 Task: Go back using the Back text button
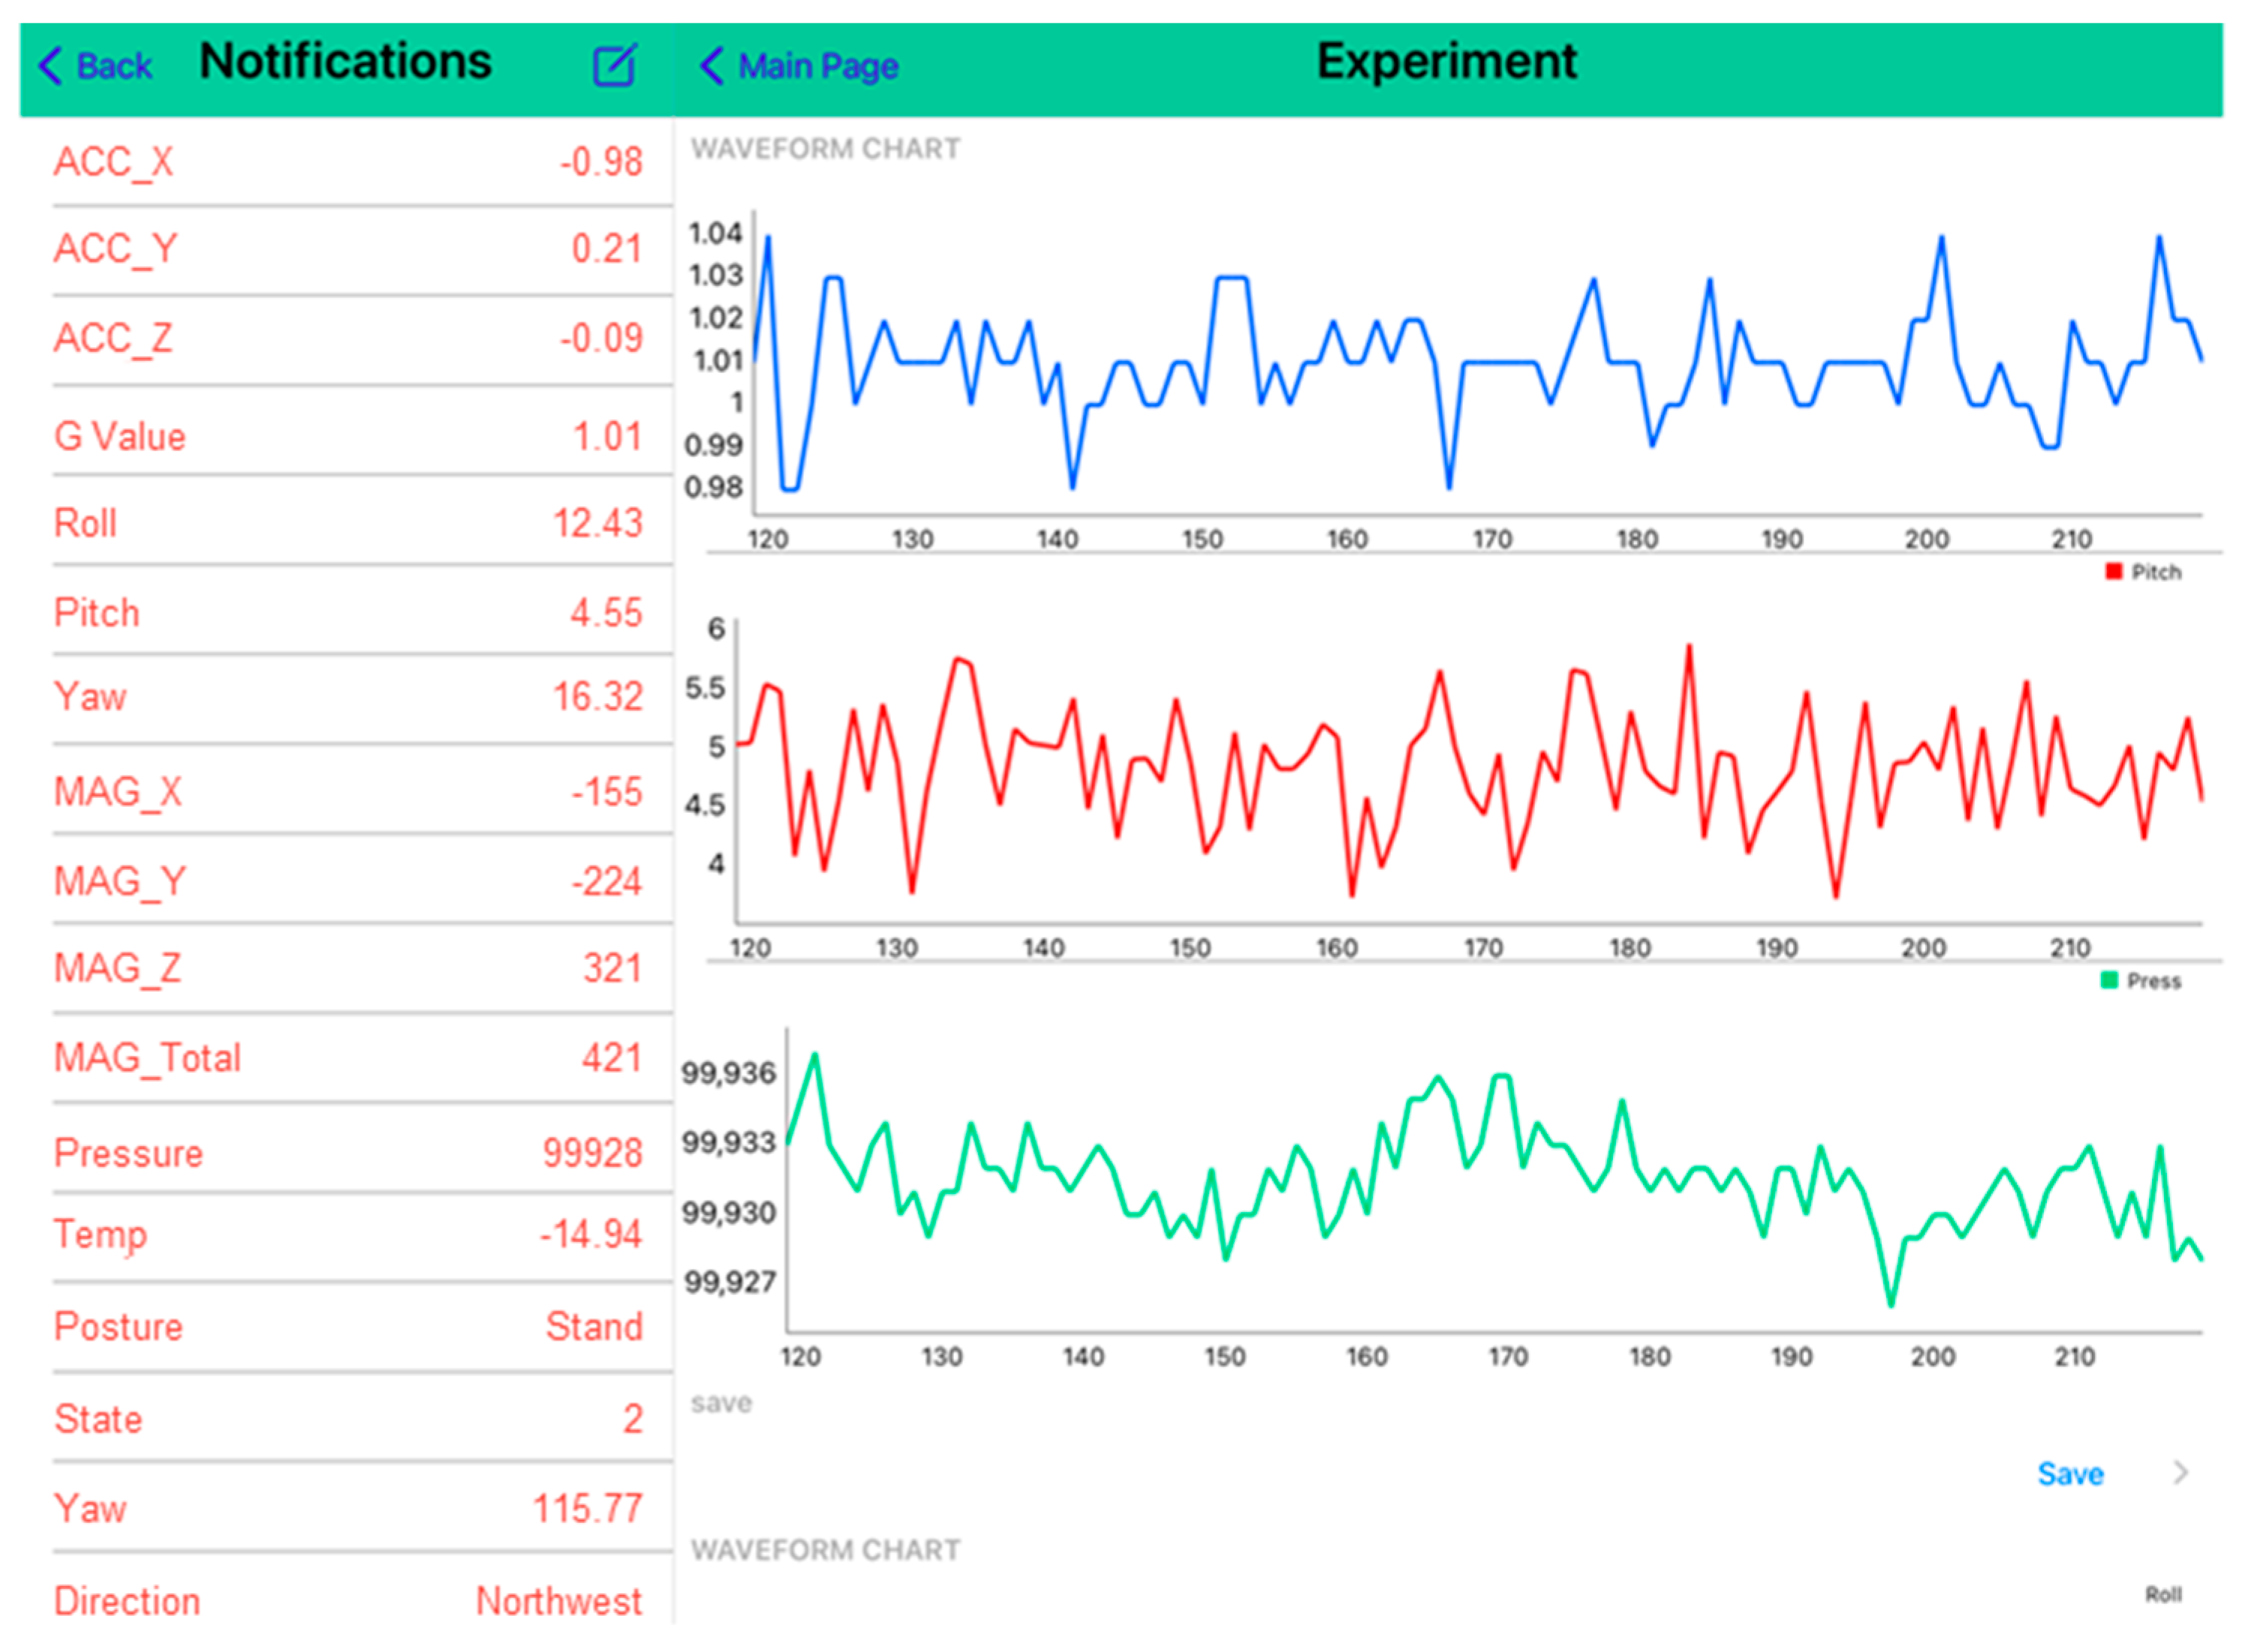pyautogui.click(x=114, y=66)
